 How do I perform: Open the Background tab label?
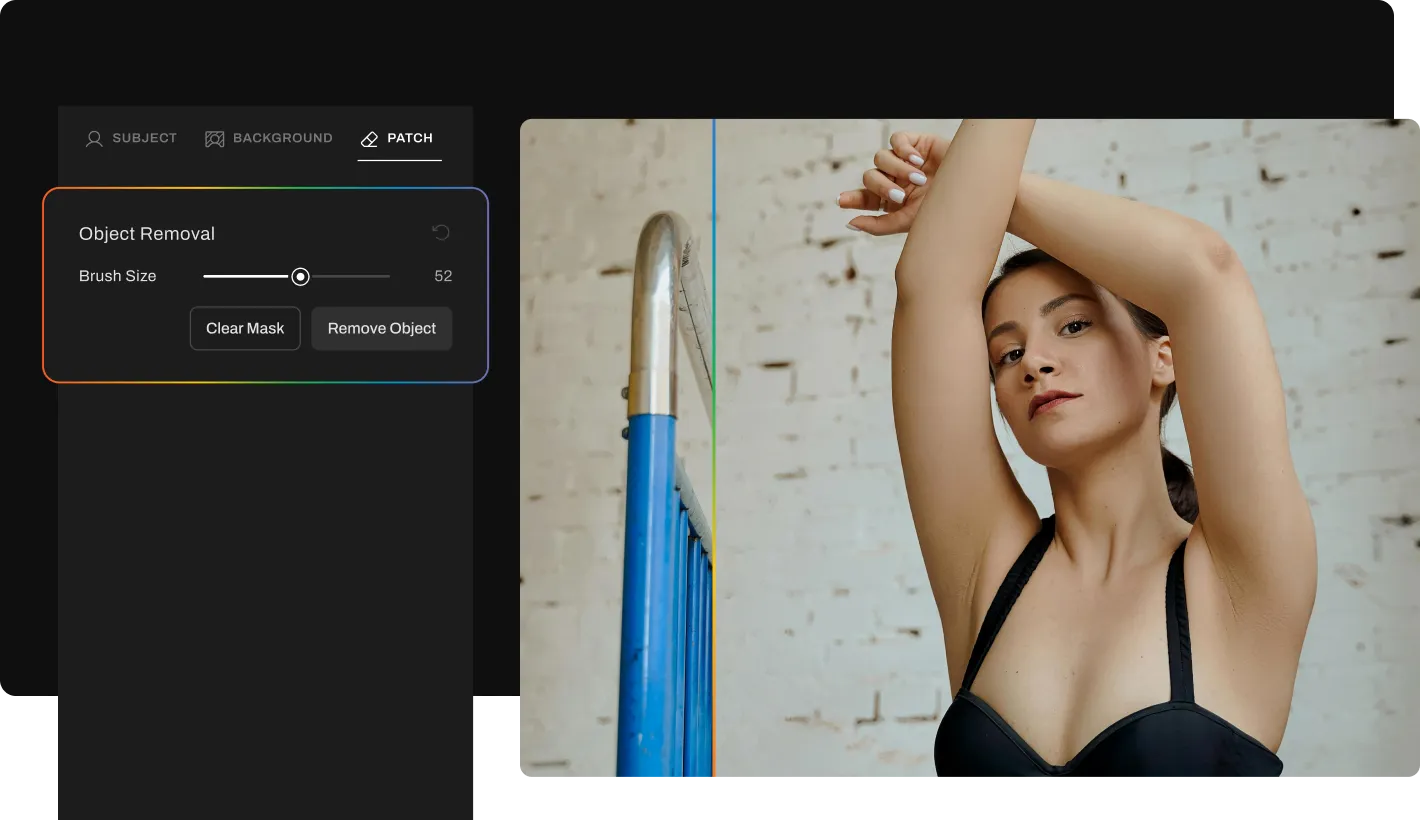point(282,138)
